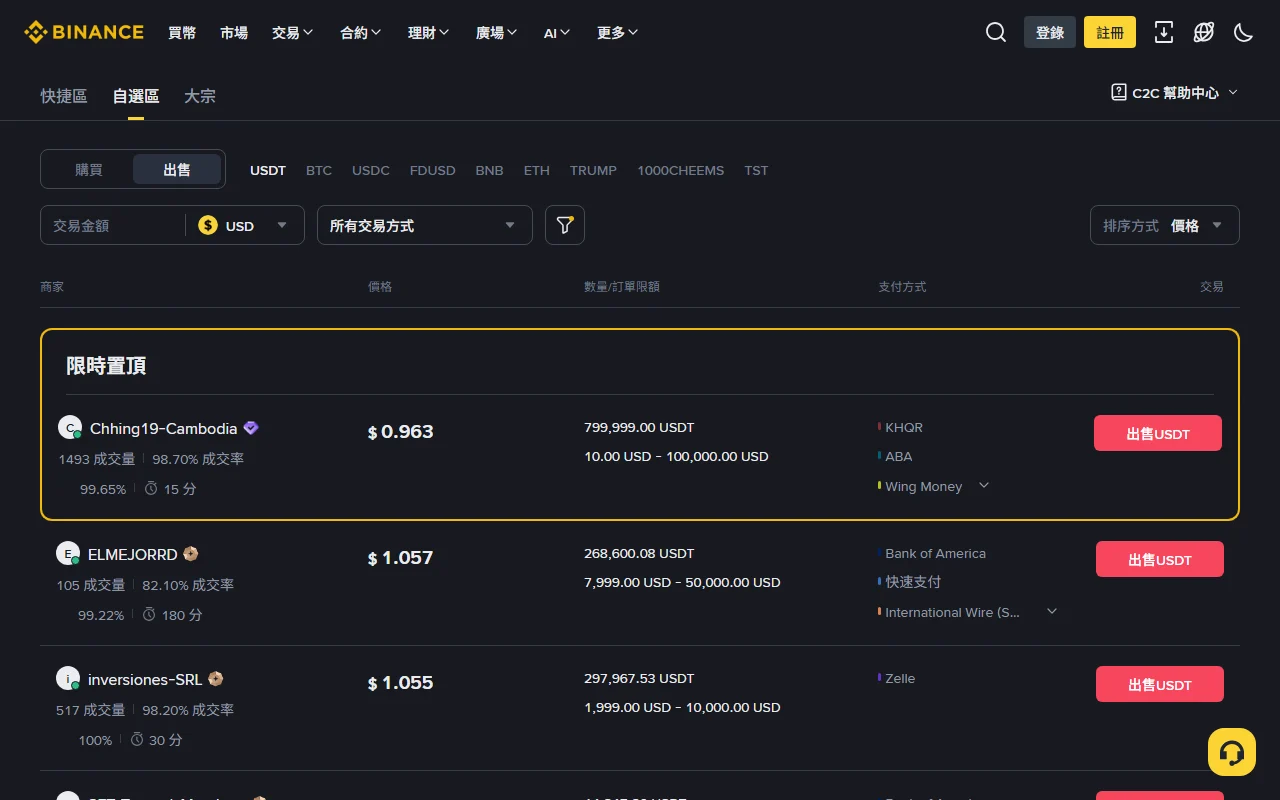
Task: Click the Wing Money payment method
Action: click(x=923, y=486)
